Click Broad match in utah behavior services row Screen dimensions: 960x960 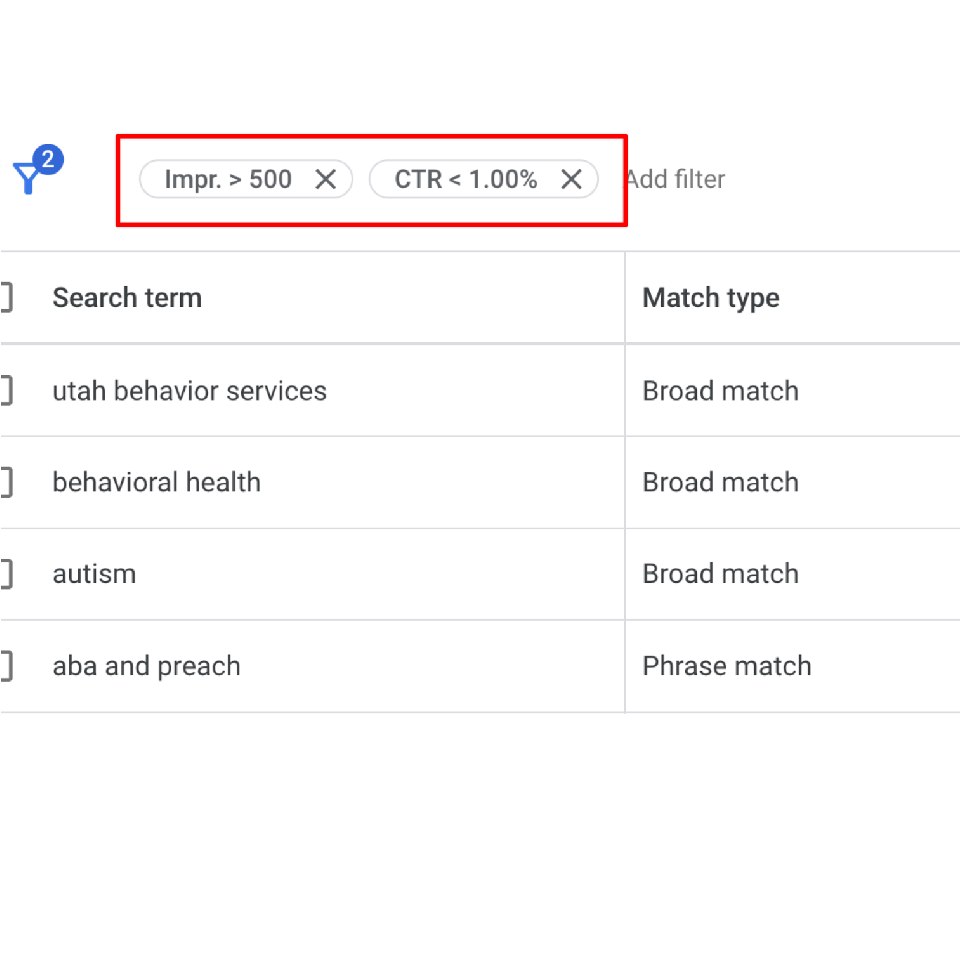point(721,391)
